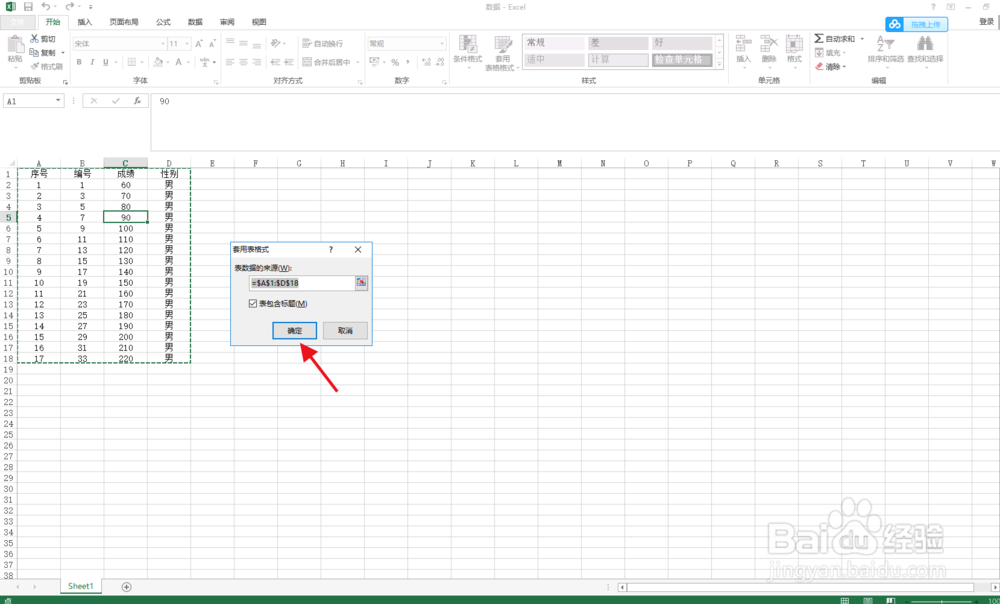Click the range selector icon in the dialog
Image resolution: width=1000 pixels, height=604 pixels.
click(x=361, y=283)
